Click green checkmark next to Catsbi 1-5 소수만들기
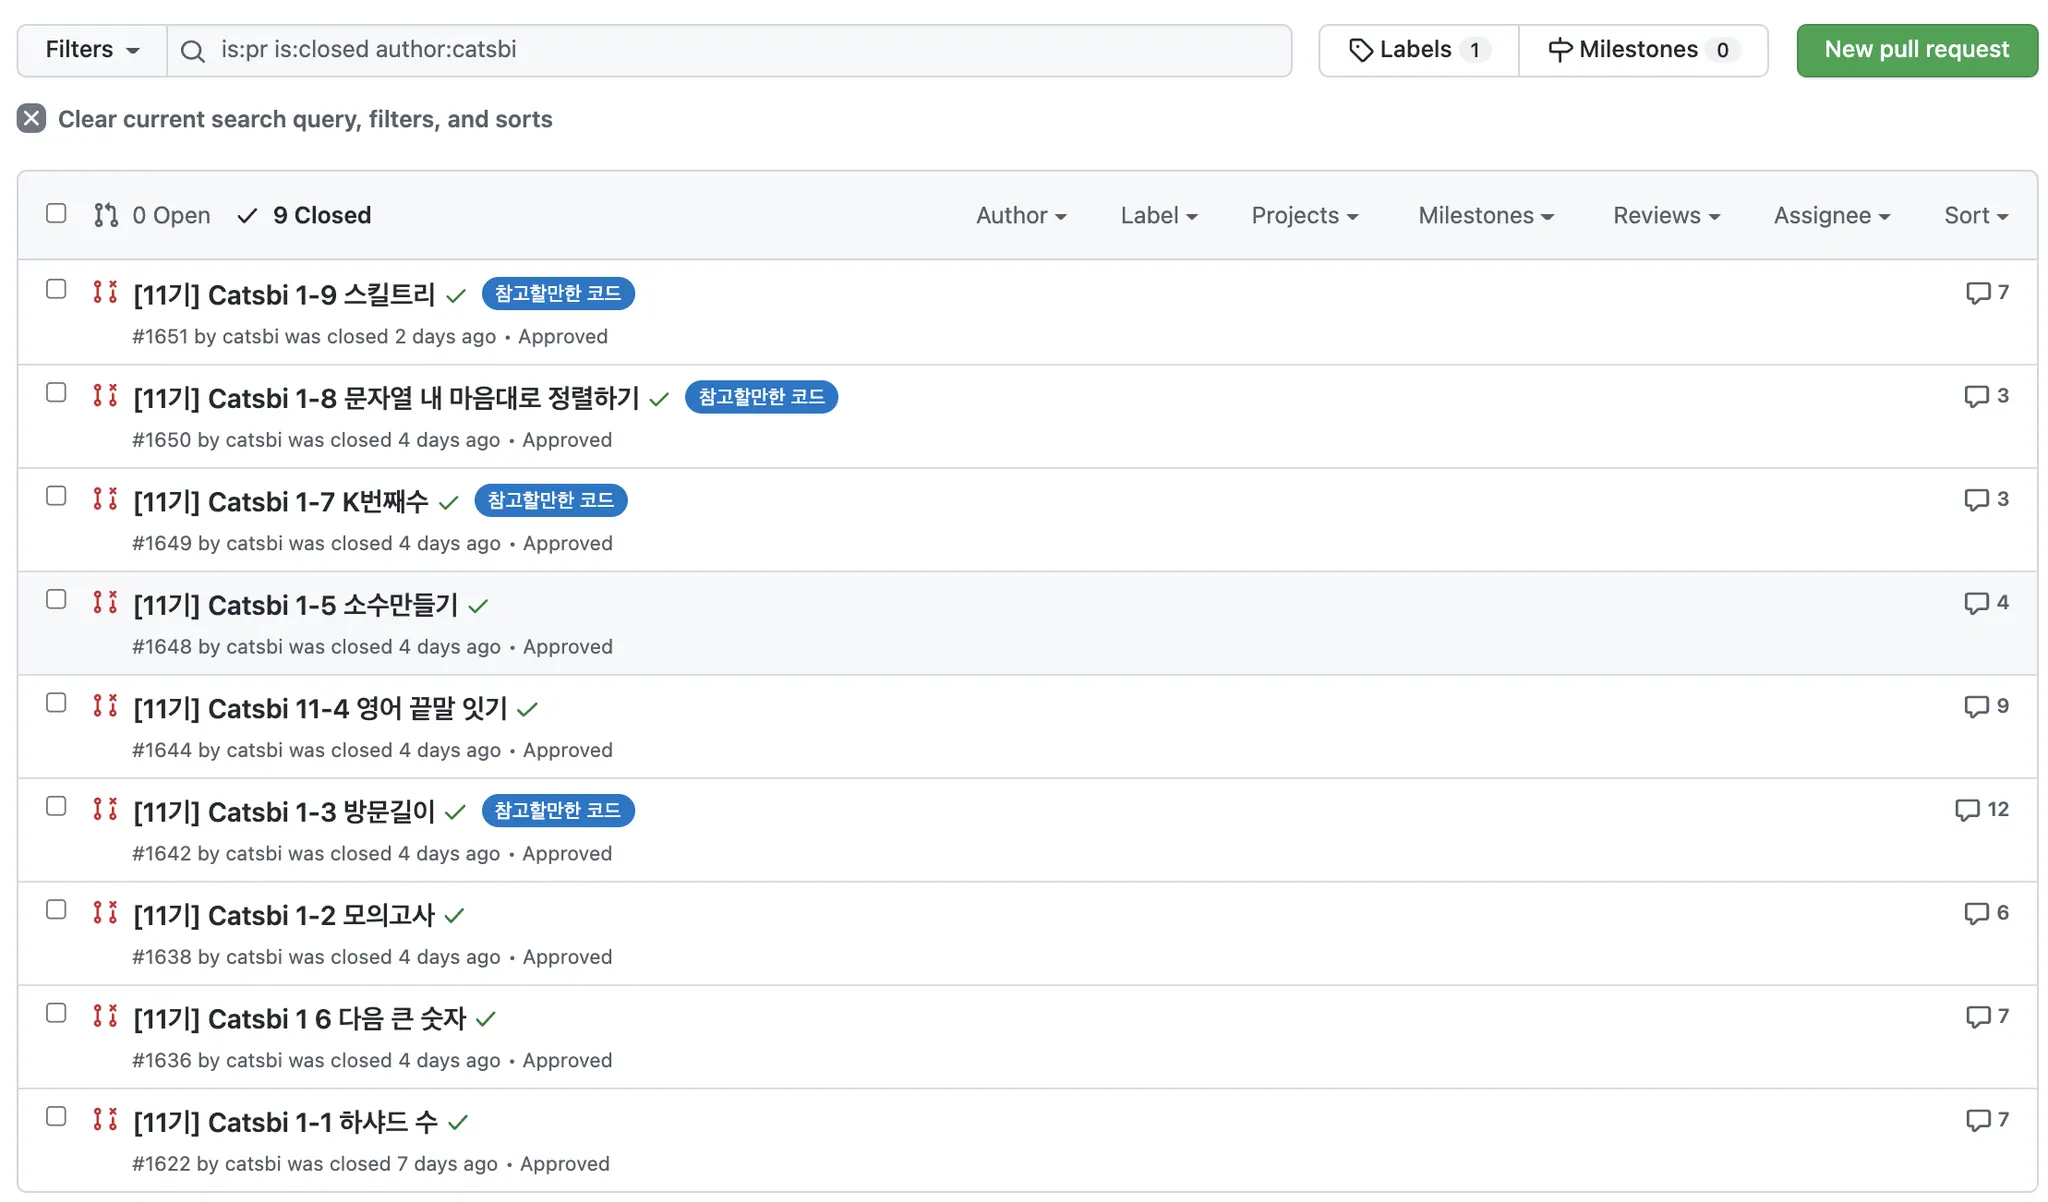 point(478,606)
